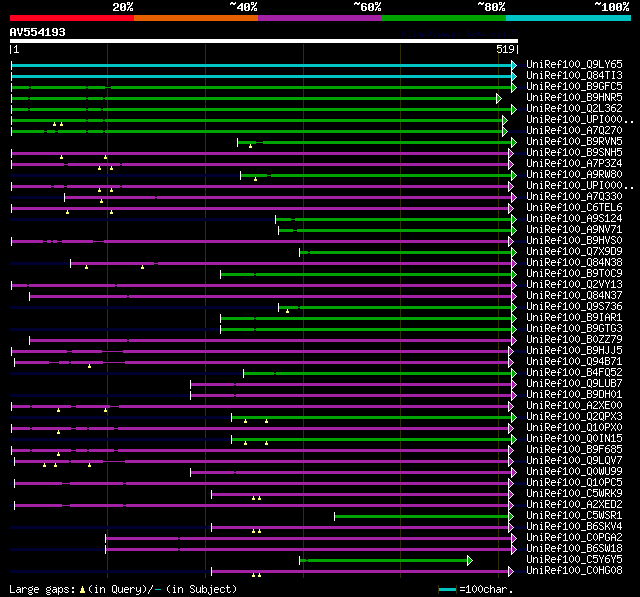Viewport: 640px width, 597px height.
Task: Click the cyan arrowhead ending the Q9LY65 bar
Action: tap(514, 65)
